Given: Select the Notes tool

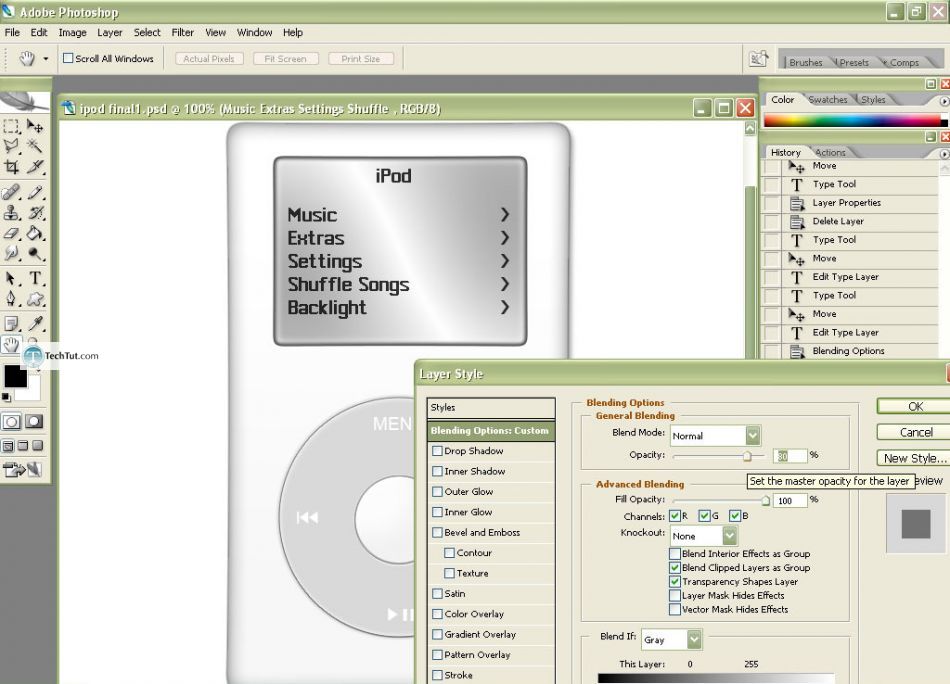Looking at the screenshot, I should (12, 324).
